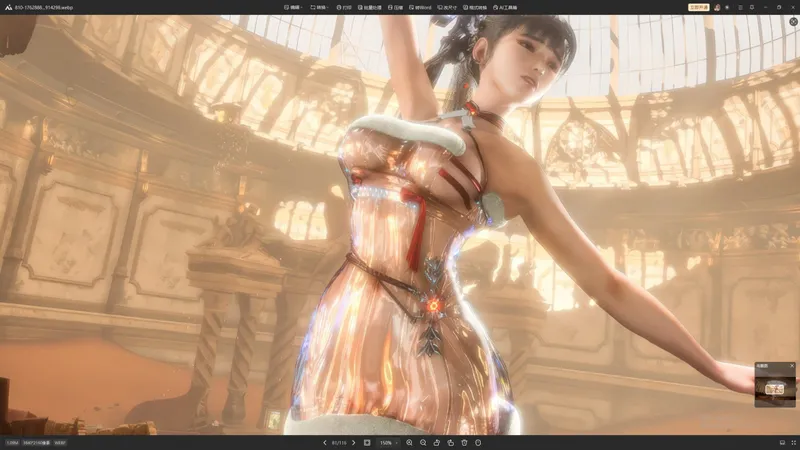The height and width of the screenshot is (450, 800).
Task: Click the 打印 print toolbar item
Action: tap(345, 7)
